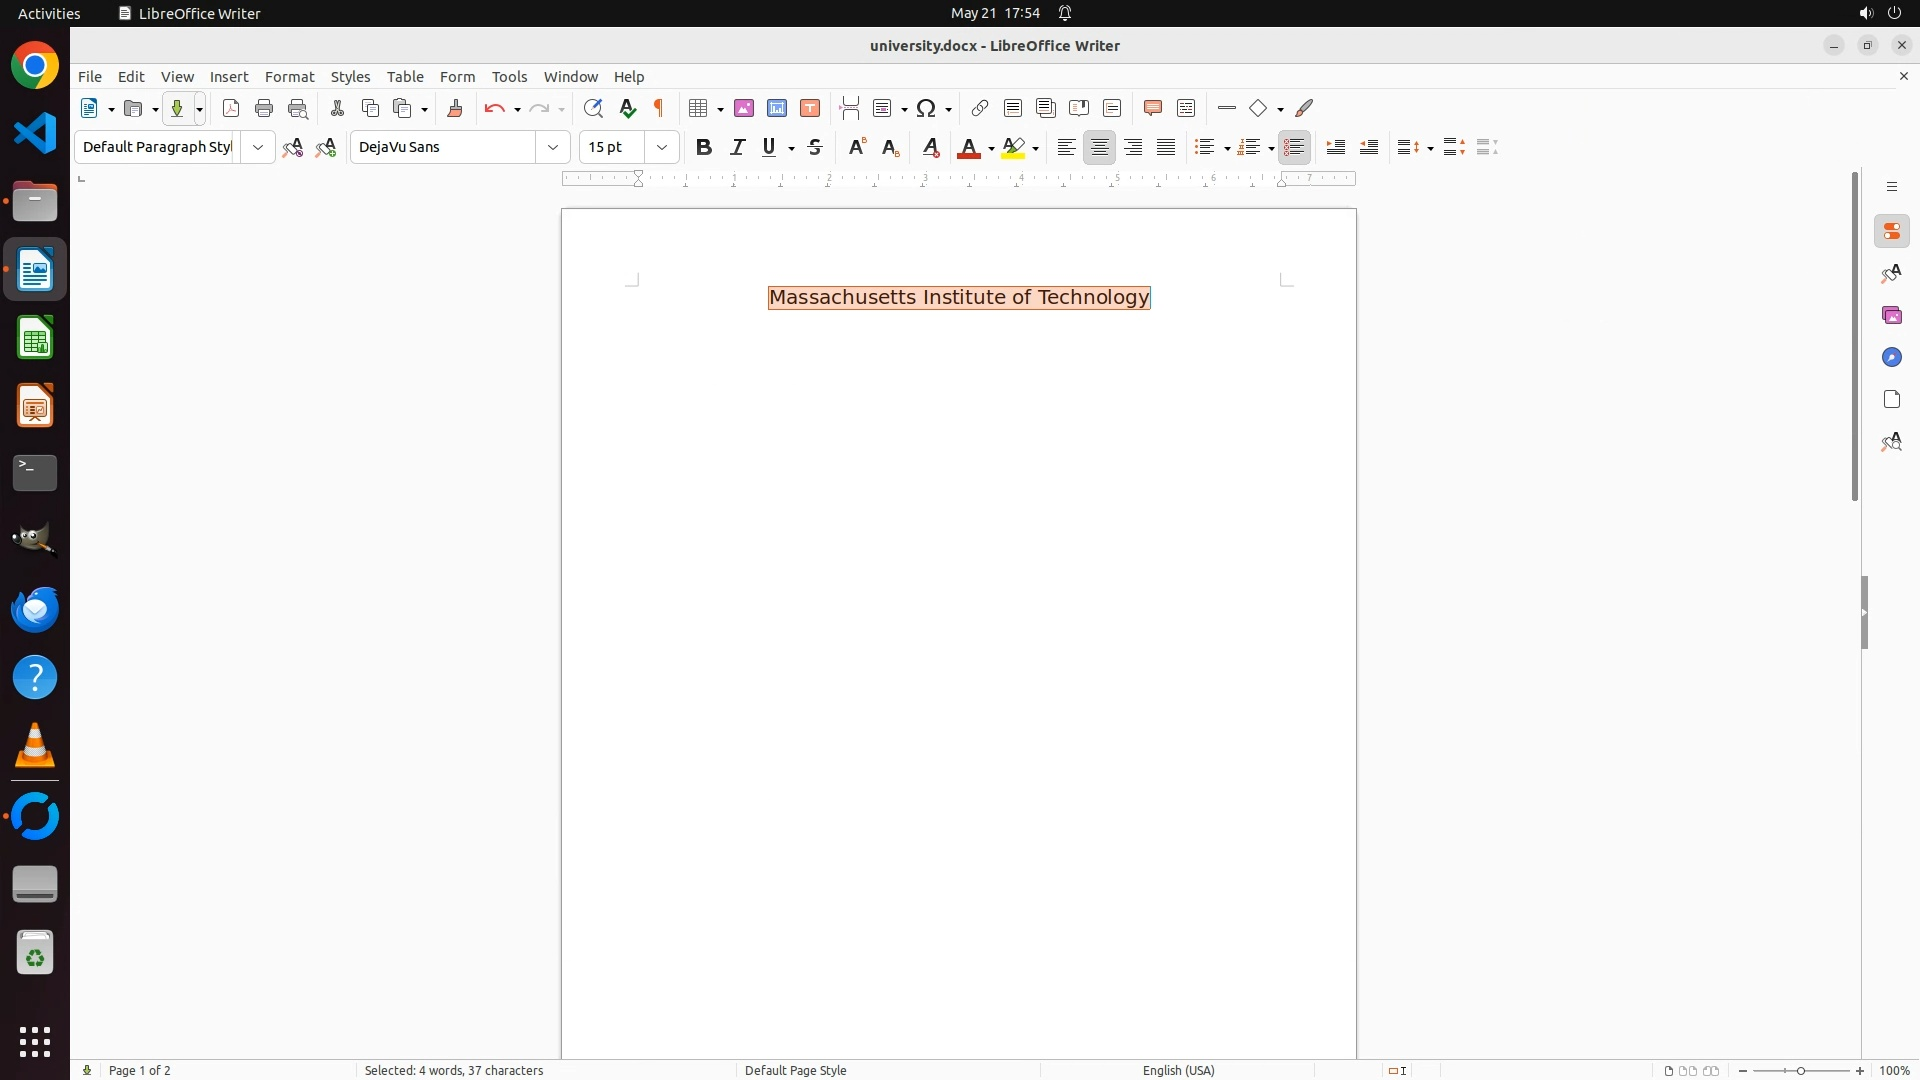Open the Tools menu
This screenshot has height=1080, width=1920.
[509, 77]
